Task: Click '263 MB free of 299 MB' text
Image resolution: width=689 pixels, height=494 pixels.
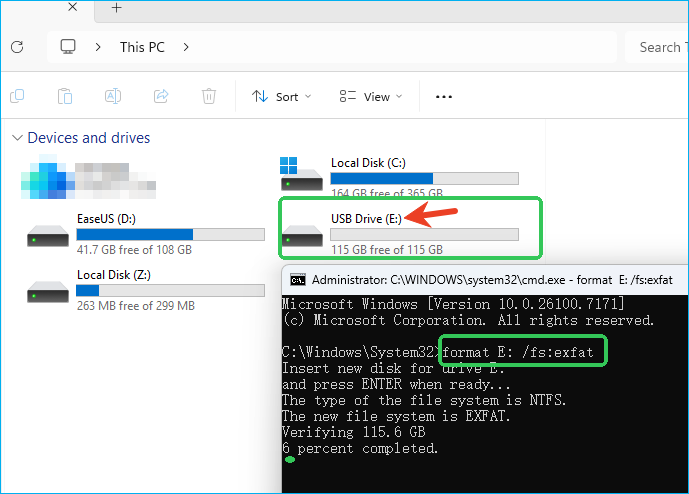Action: [x=136, y=306]
